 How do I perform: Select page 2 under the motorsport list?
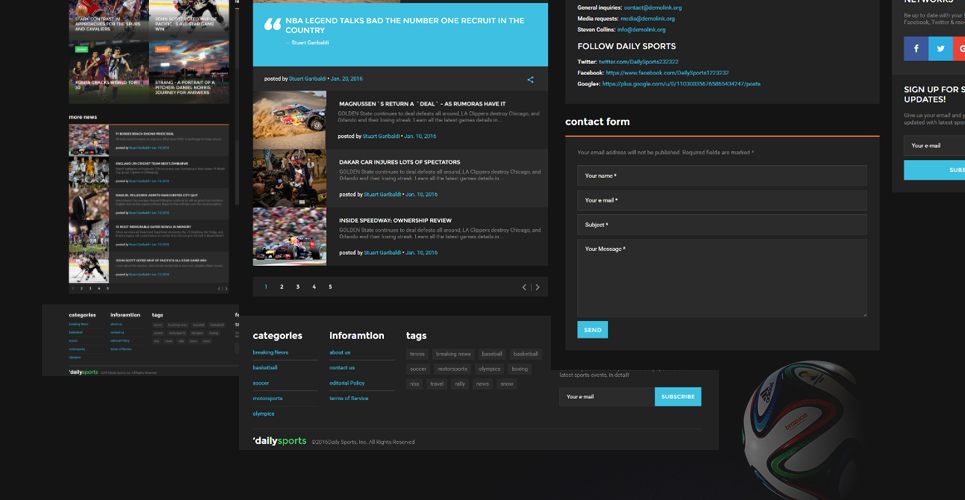click(282, 287)
